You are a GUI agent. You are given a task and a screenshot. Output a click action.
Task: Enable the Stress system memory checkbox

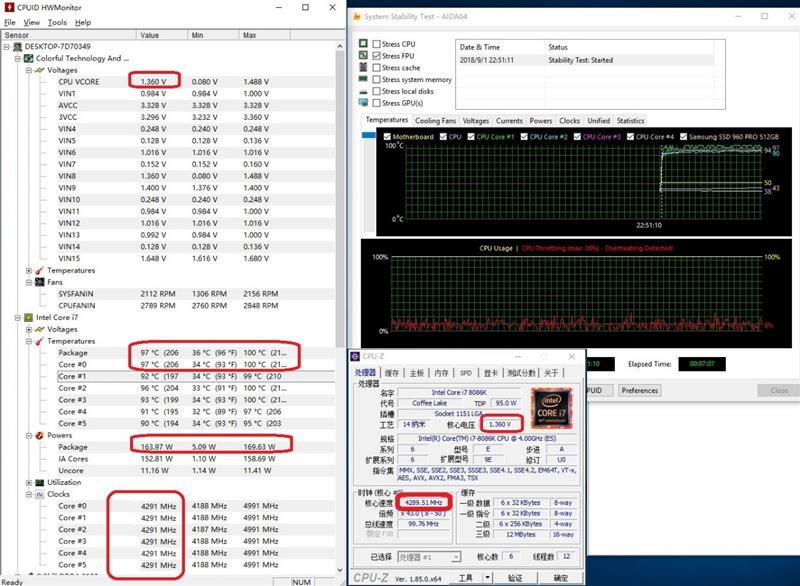[377, 80]
